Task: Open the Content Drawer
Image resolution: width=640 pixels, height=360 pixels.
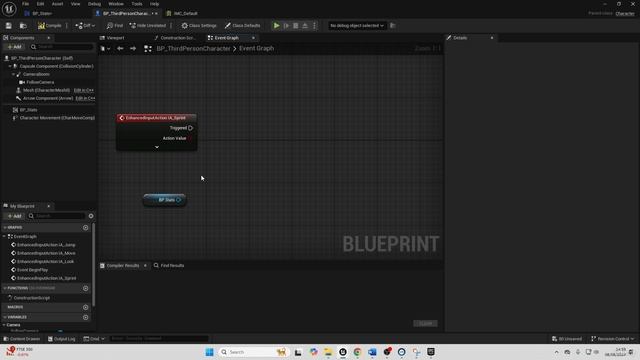Action: click(x=22, y=339)
